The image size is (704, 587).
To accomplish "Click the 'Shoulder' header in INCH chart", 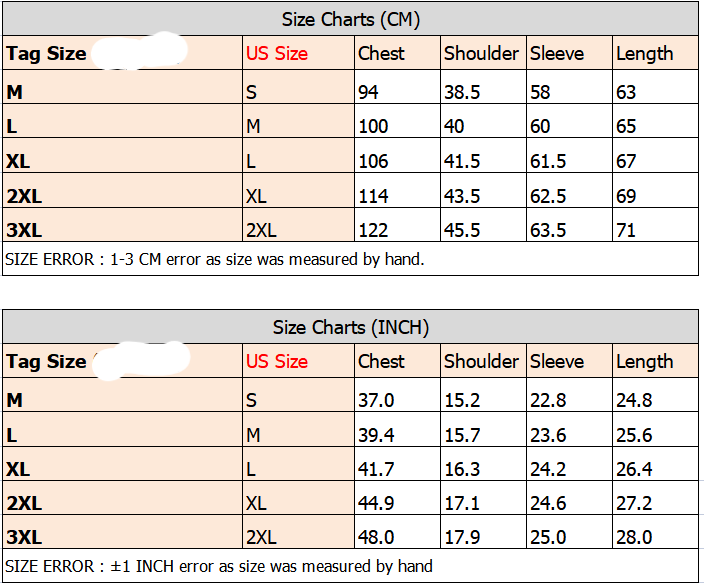I will [482, 362].
